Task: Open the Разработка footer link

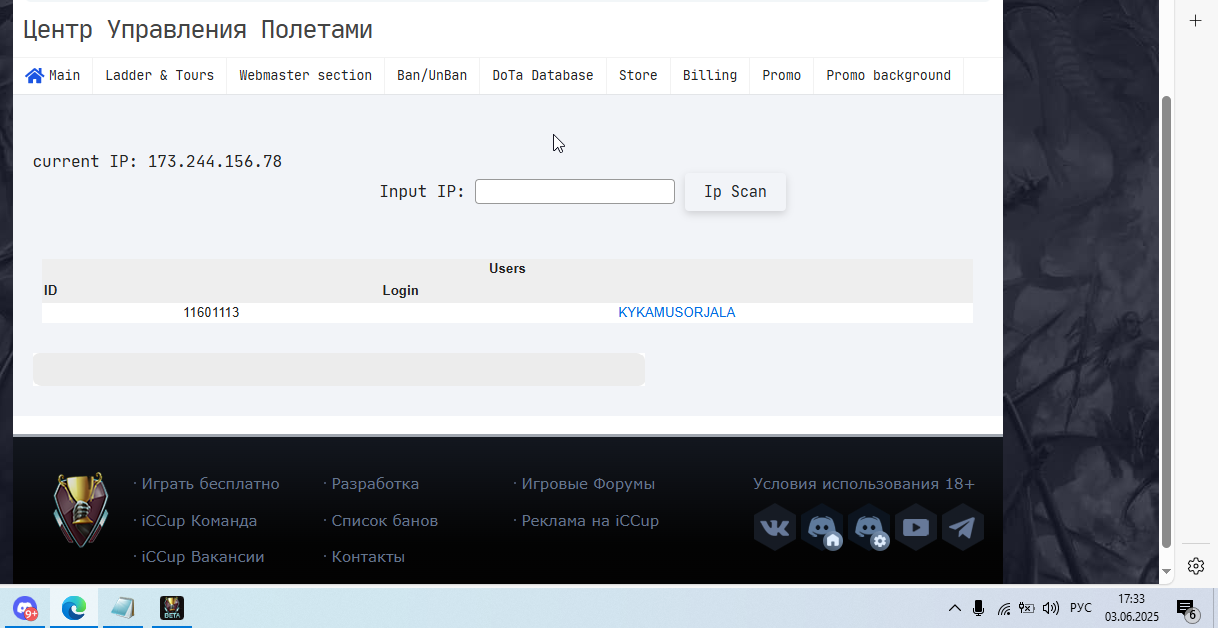Action: (x=375, y=484)
